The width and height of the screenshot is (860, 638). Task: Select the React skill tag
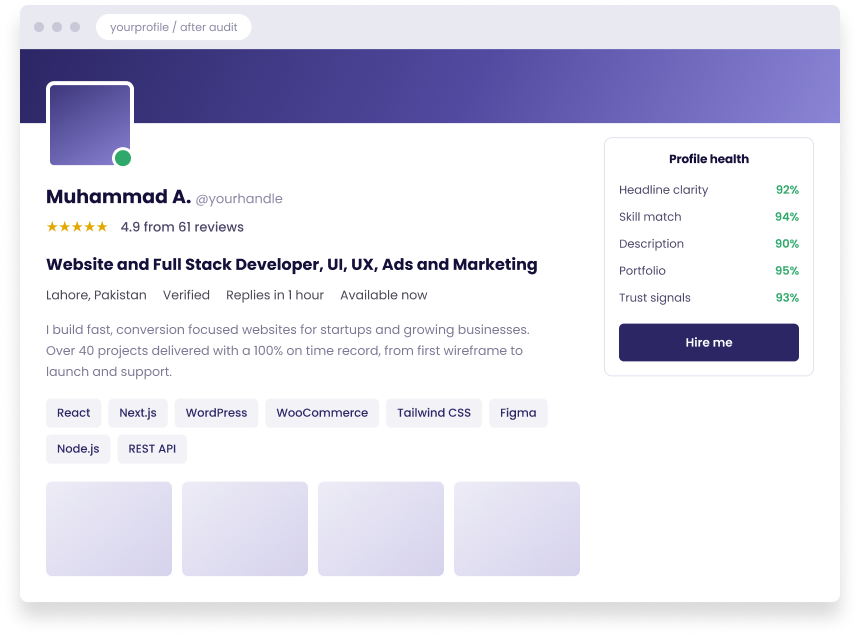[73, 413]
